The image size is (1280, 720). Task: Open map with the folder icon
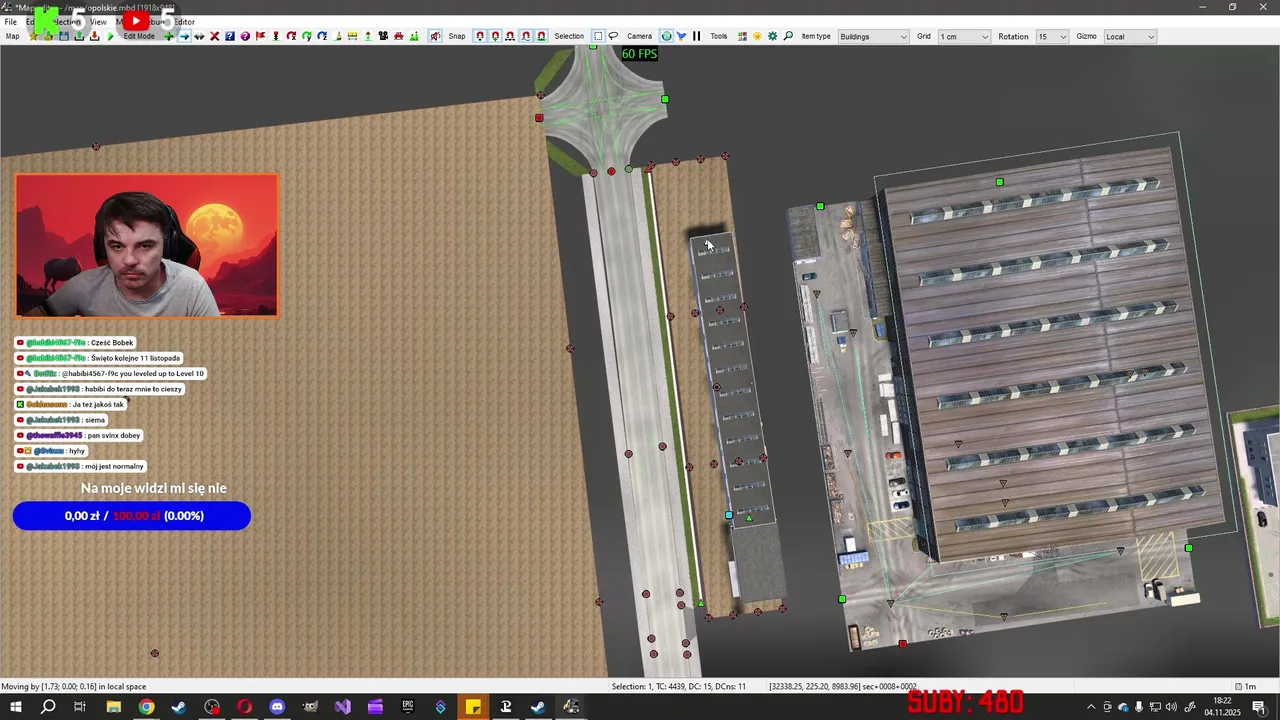(48, 36)
